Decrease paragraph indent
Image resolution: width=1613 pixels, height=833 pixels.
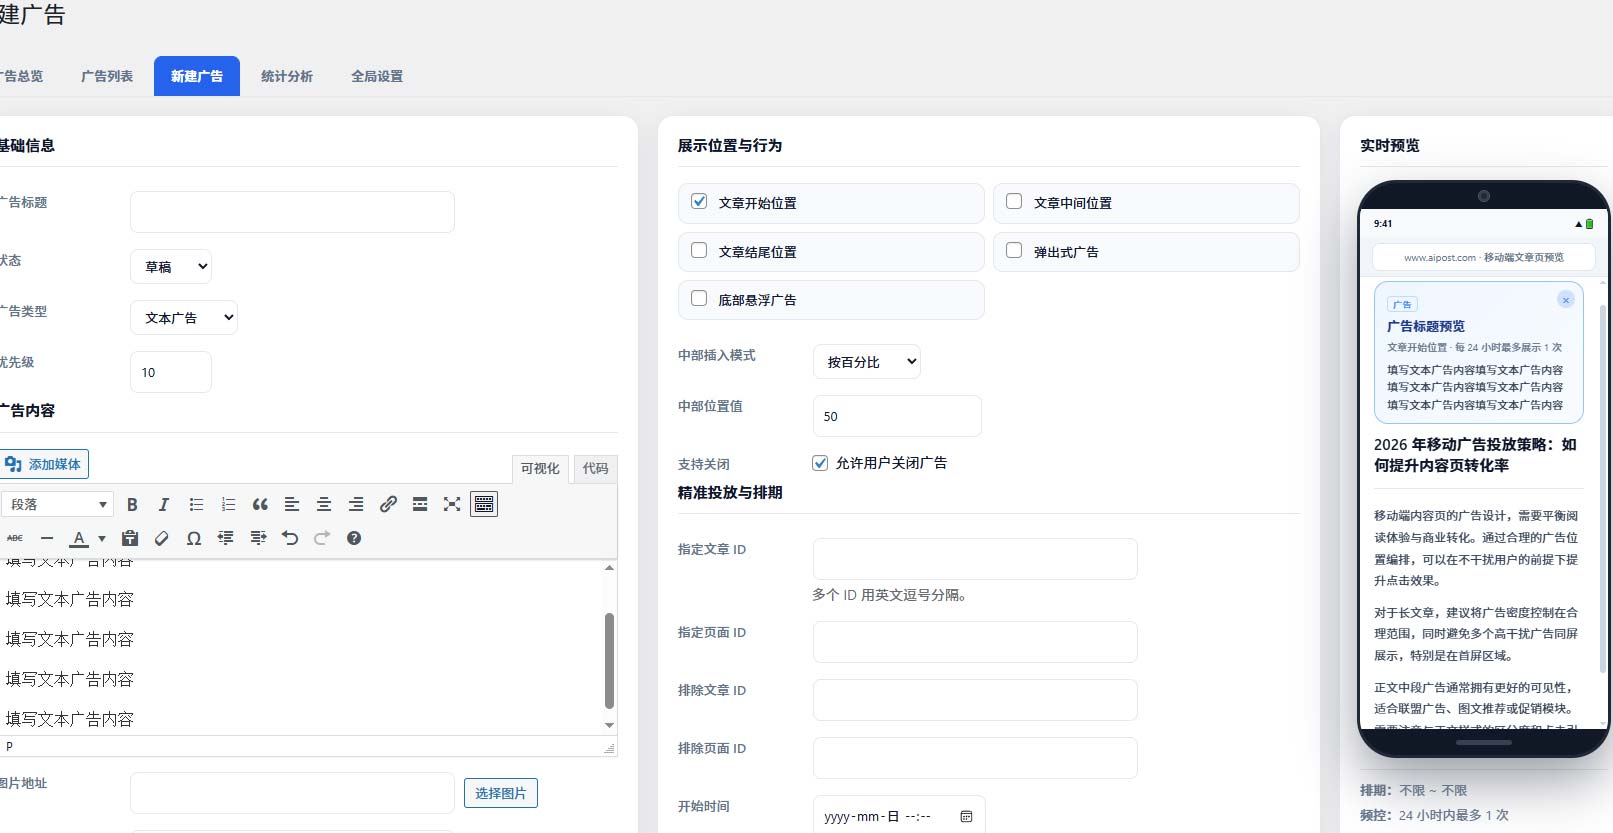tap(226, 538)
